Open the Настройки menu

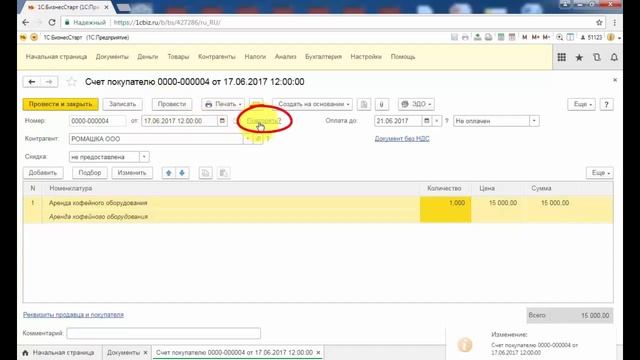[x=366, y=57]
